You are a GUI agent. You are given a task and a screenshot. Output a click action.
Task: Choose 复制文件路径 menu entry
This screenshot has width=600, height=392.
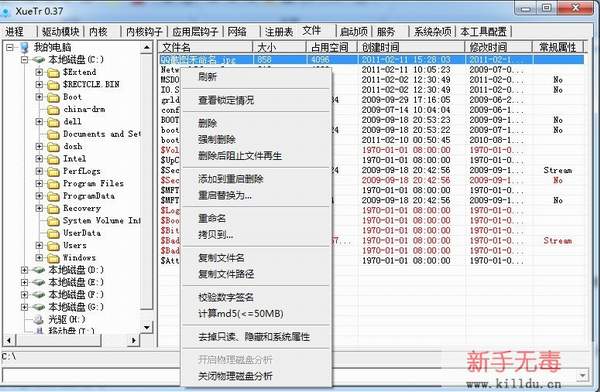point(256,274)
